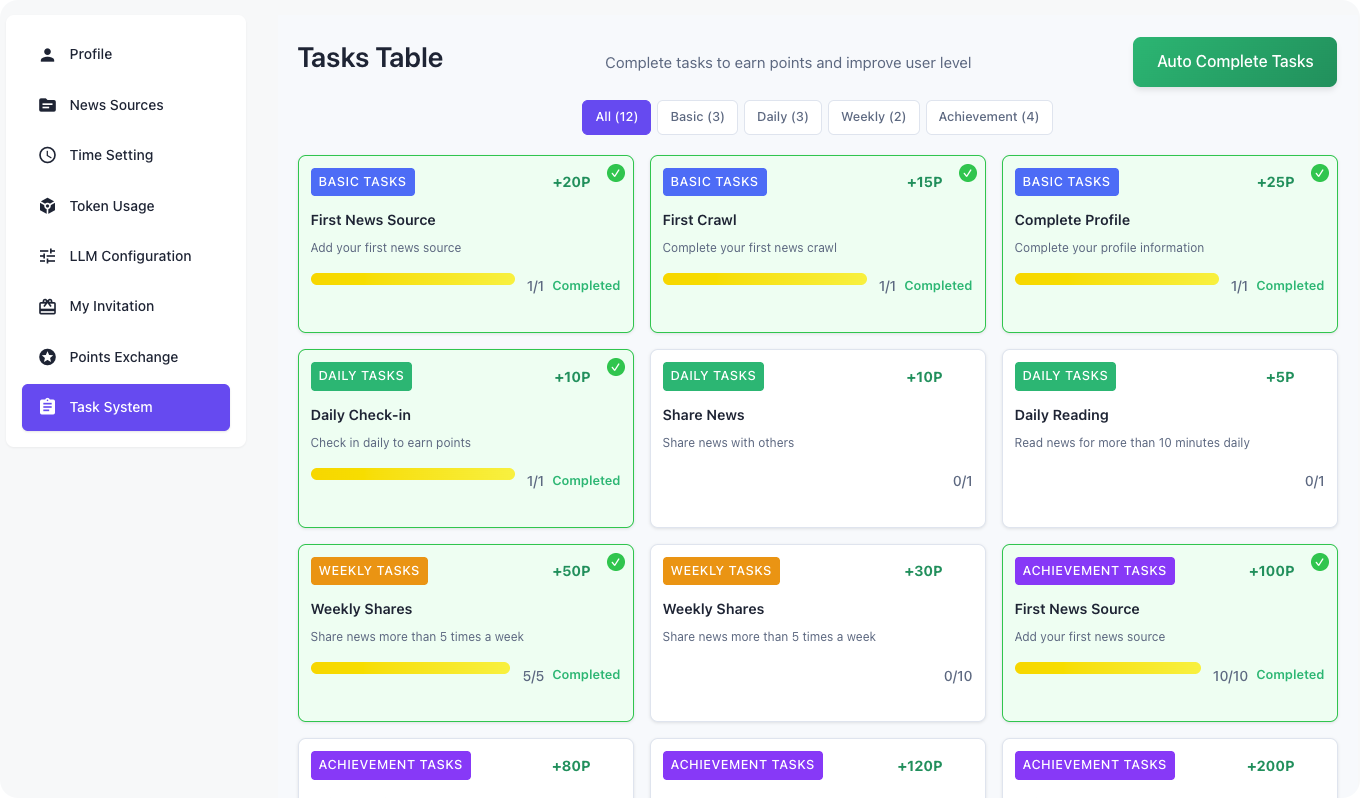The height and width of the screenshot is (798, 1360).
Task: Click 'Share news with others' description
Action: 729,443
